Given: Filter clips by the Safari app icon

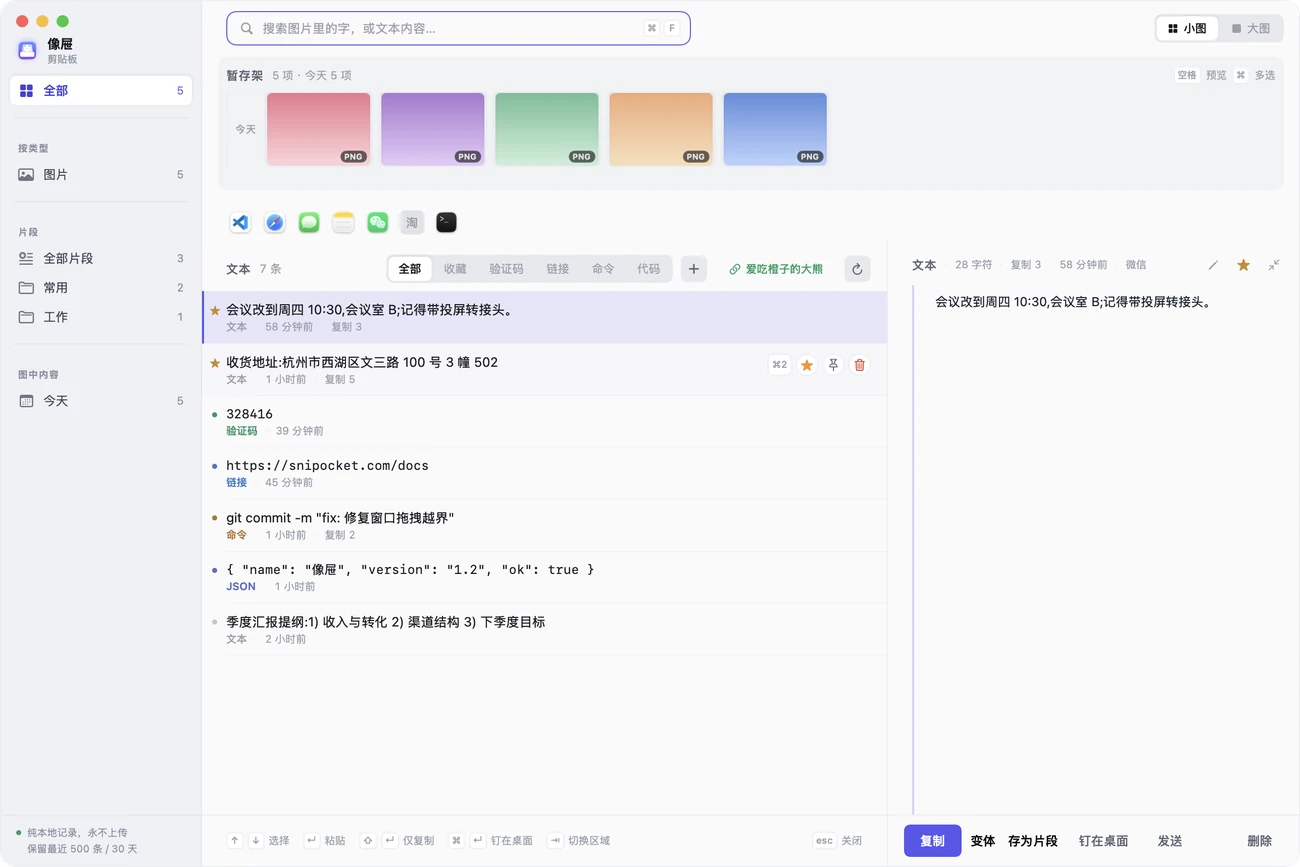Looking at the screenshot, I should (x=274, y=222).
